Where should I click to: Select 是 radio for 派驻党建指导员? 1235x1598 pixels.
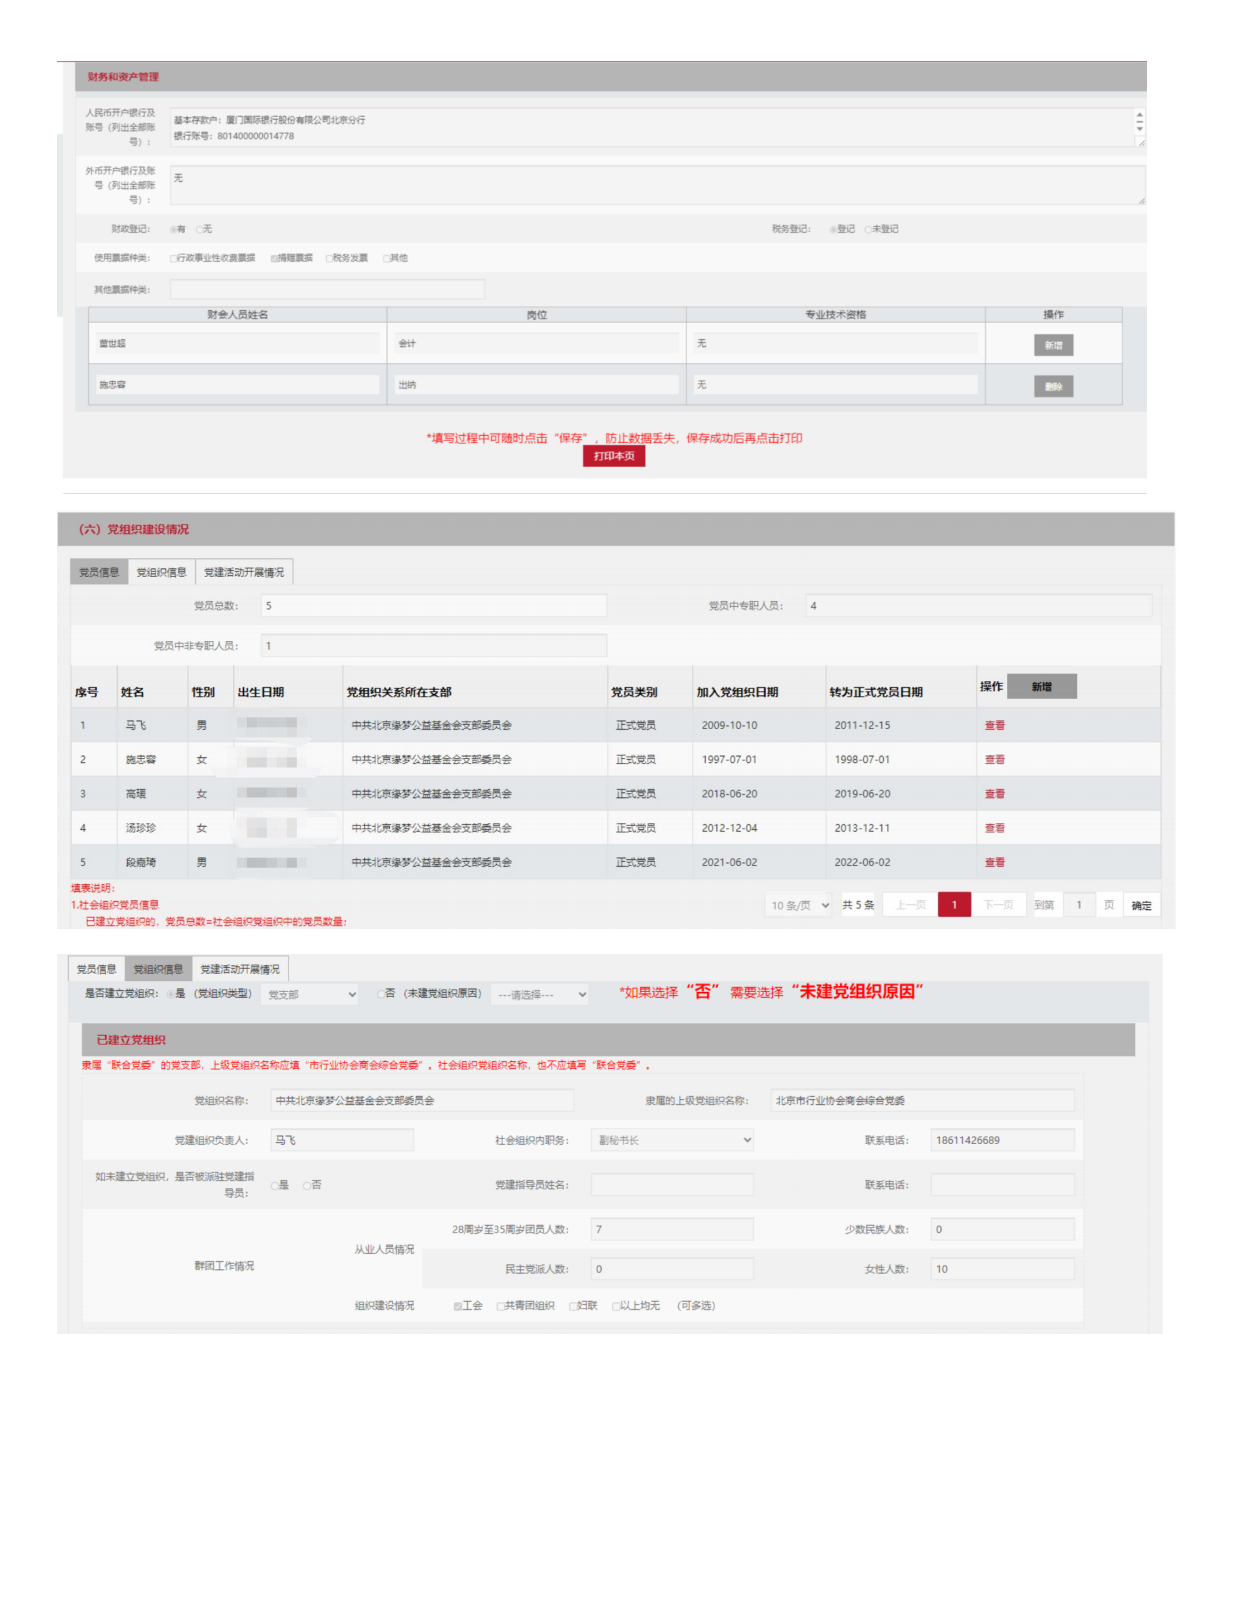275,1185
